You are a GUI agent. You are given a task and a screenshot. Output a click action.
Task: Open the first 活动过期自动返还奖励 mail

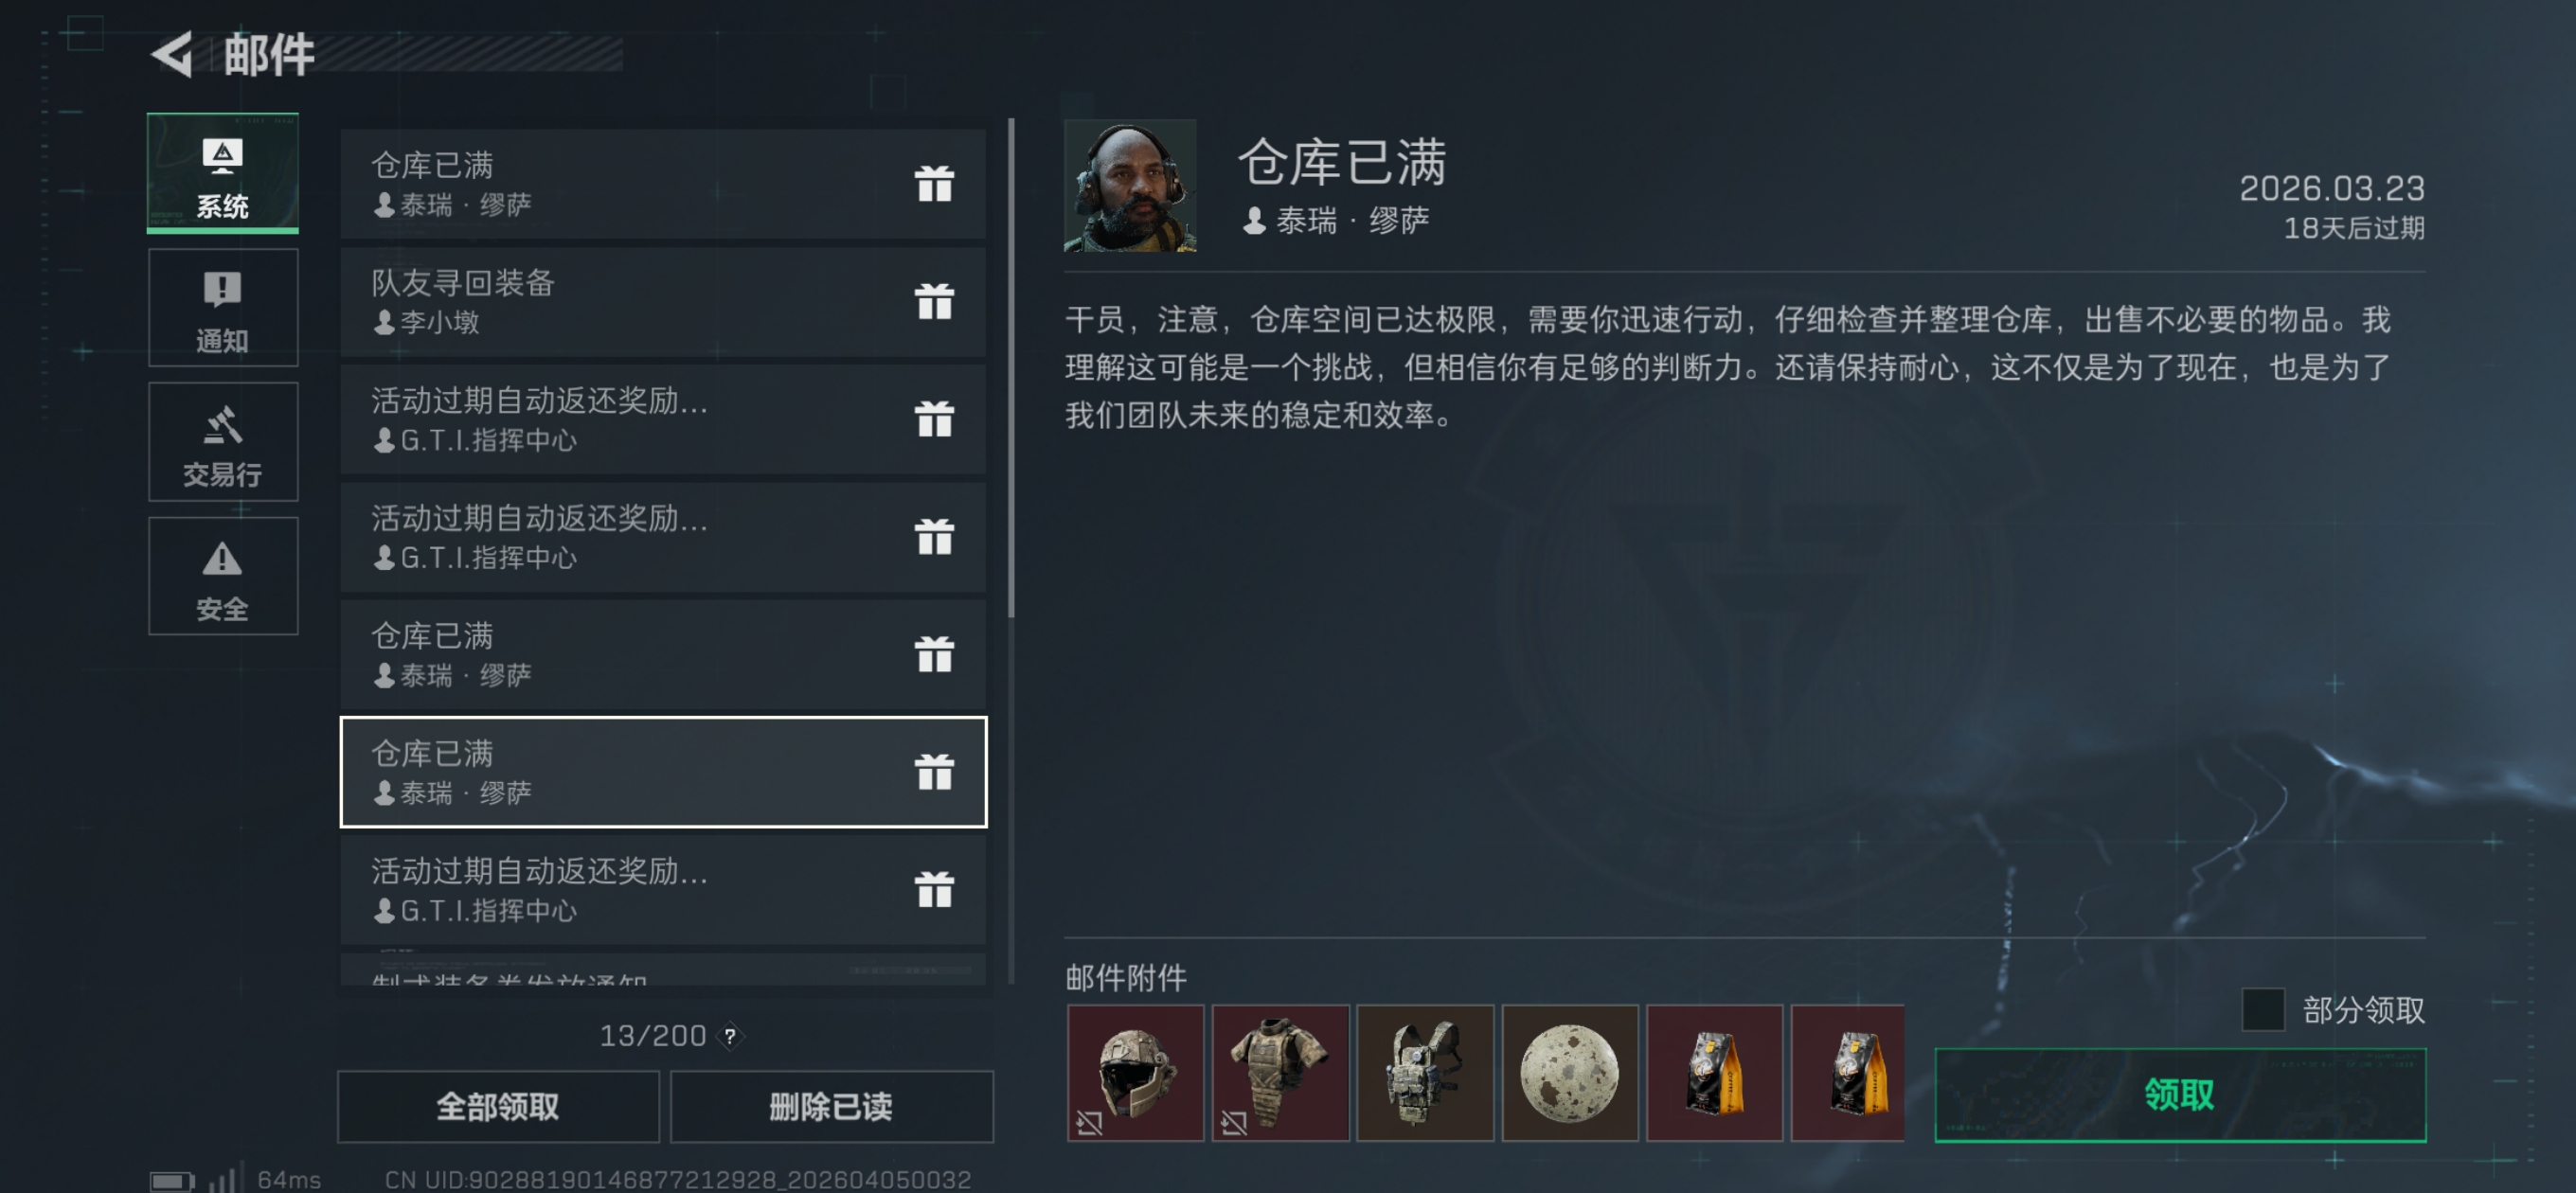coord(663,419)
